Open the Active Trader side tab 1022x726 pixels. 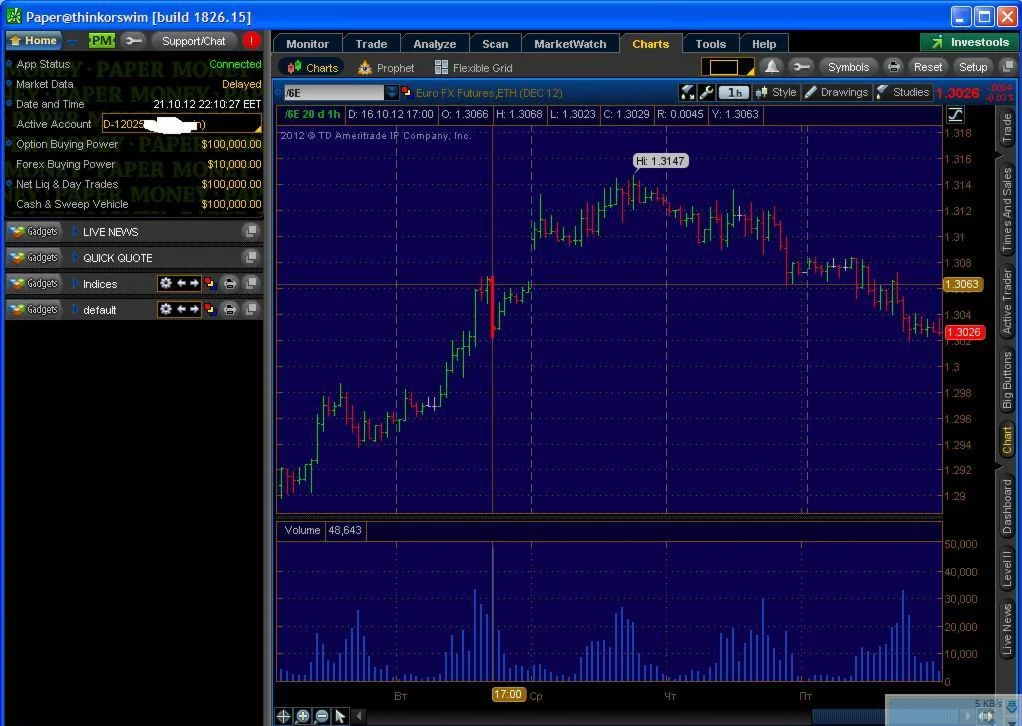coord(1007,302)
